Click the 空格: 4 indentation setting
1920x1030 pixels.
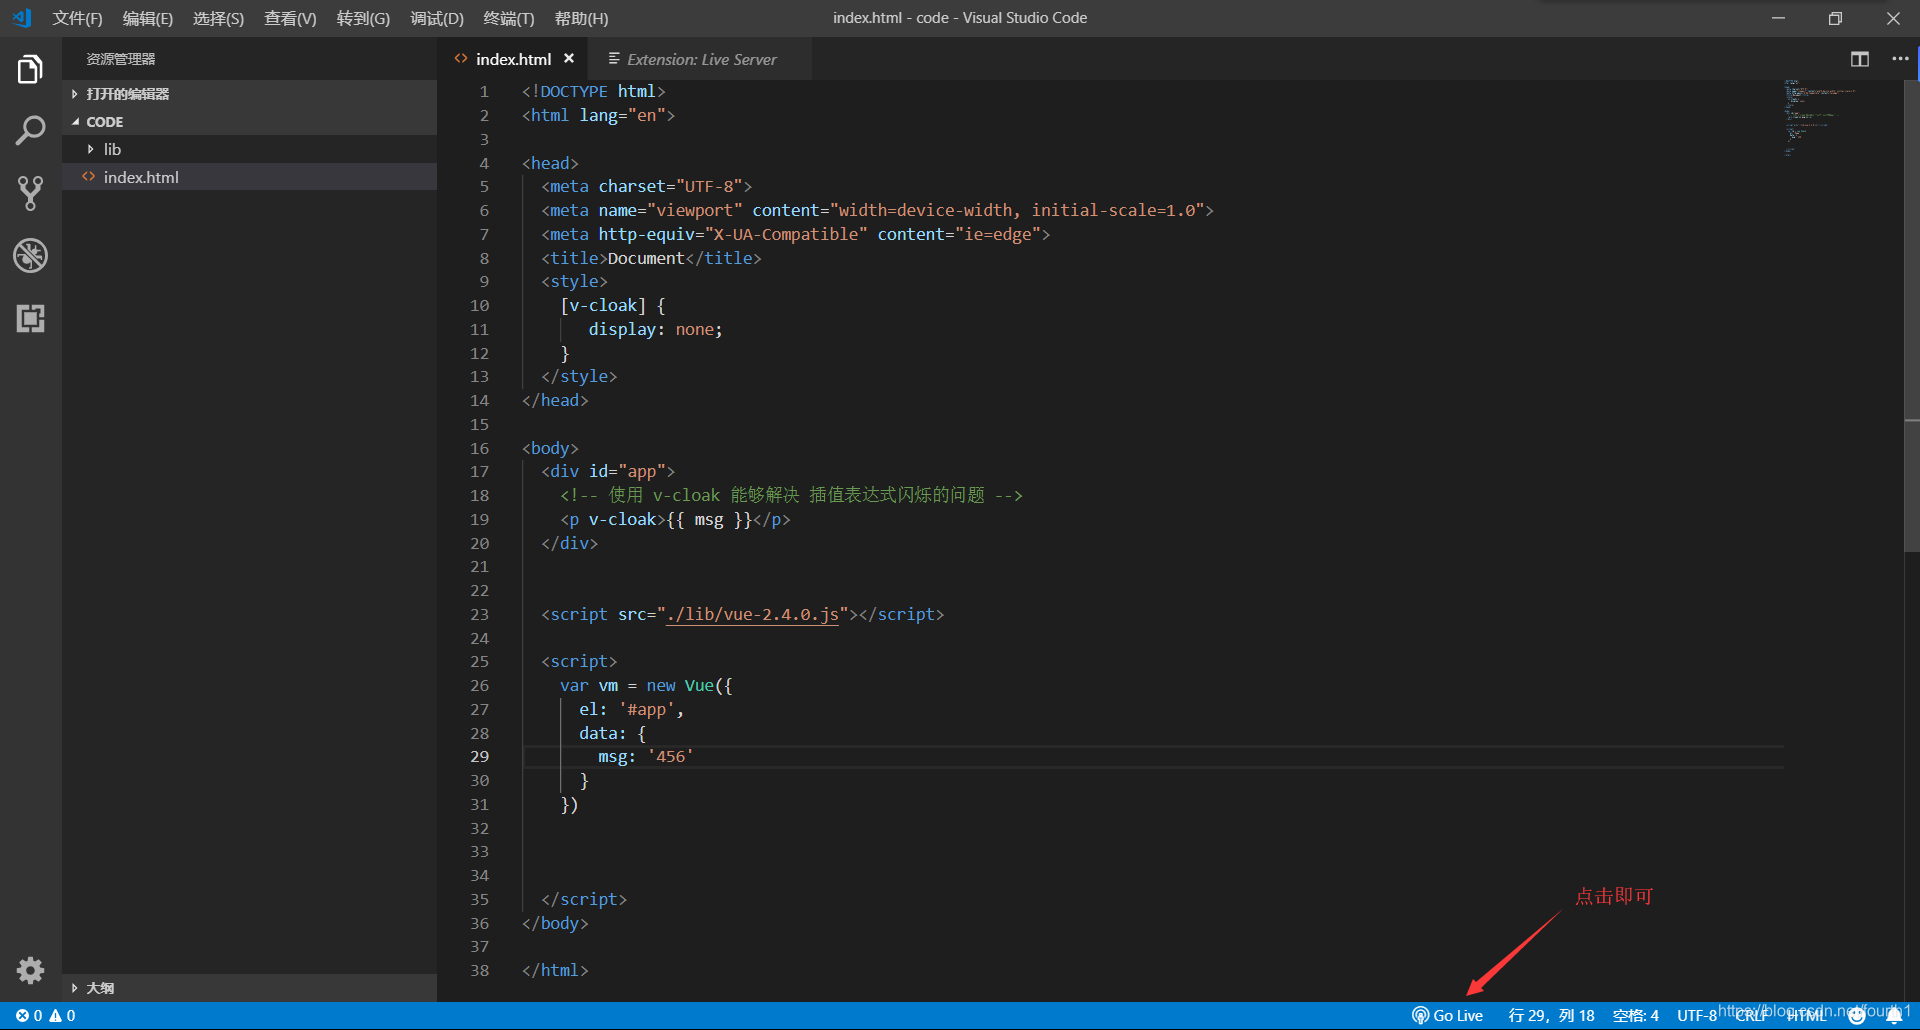click(x=1636, y=1015)
